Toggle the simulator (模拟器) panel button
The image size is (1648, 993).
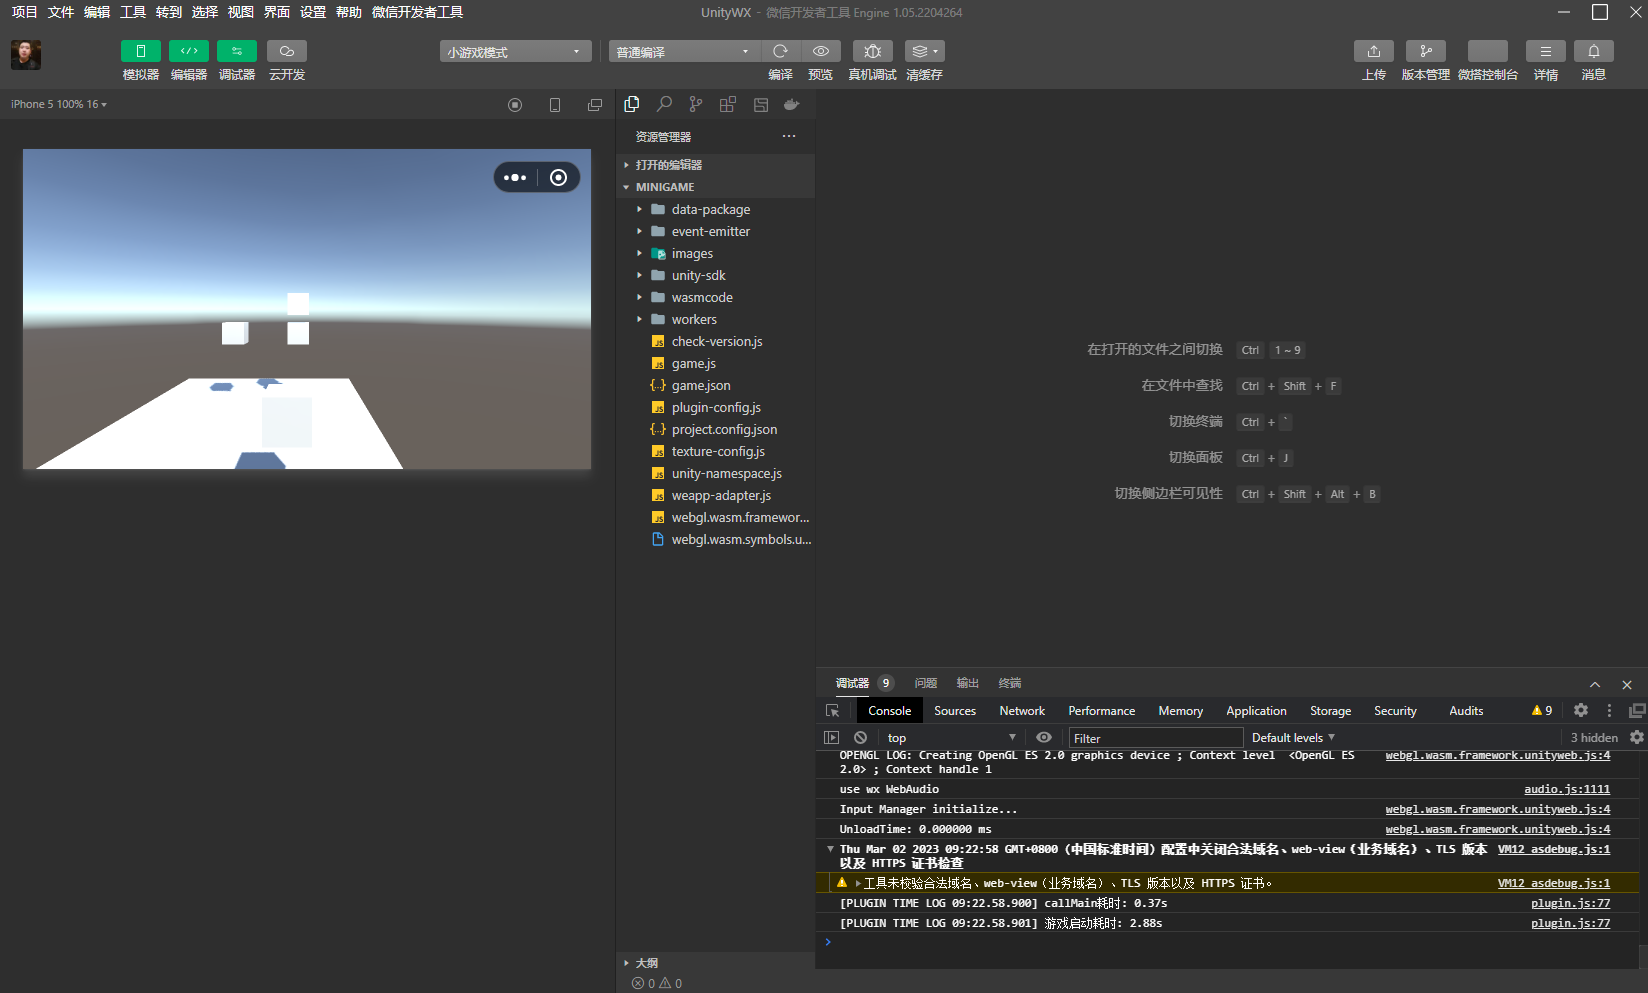coord(141,51)
